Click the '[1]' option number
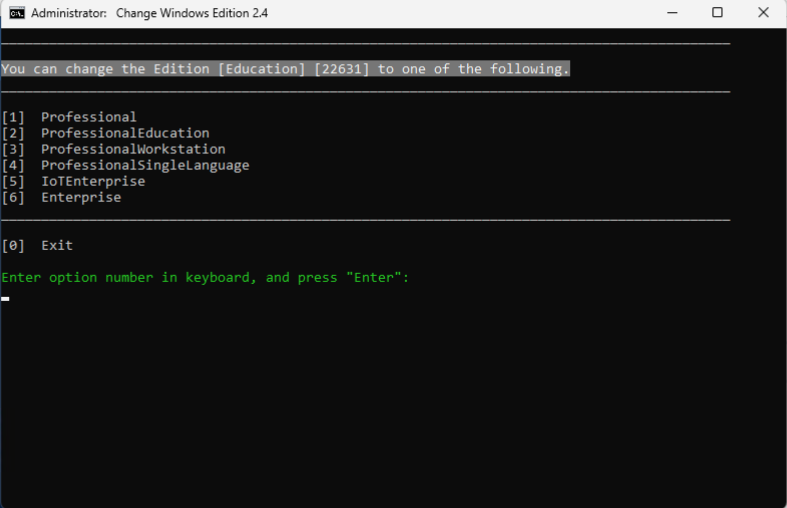The image size is (787, 508). point(13,117)
